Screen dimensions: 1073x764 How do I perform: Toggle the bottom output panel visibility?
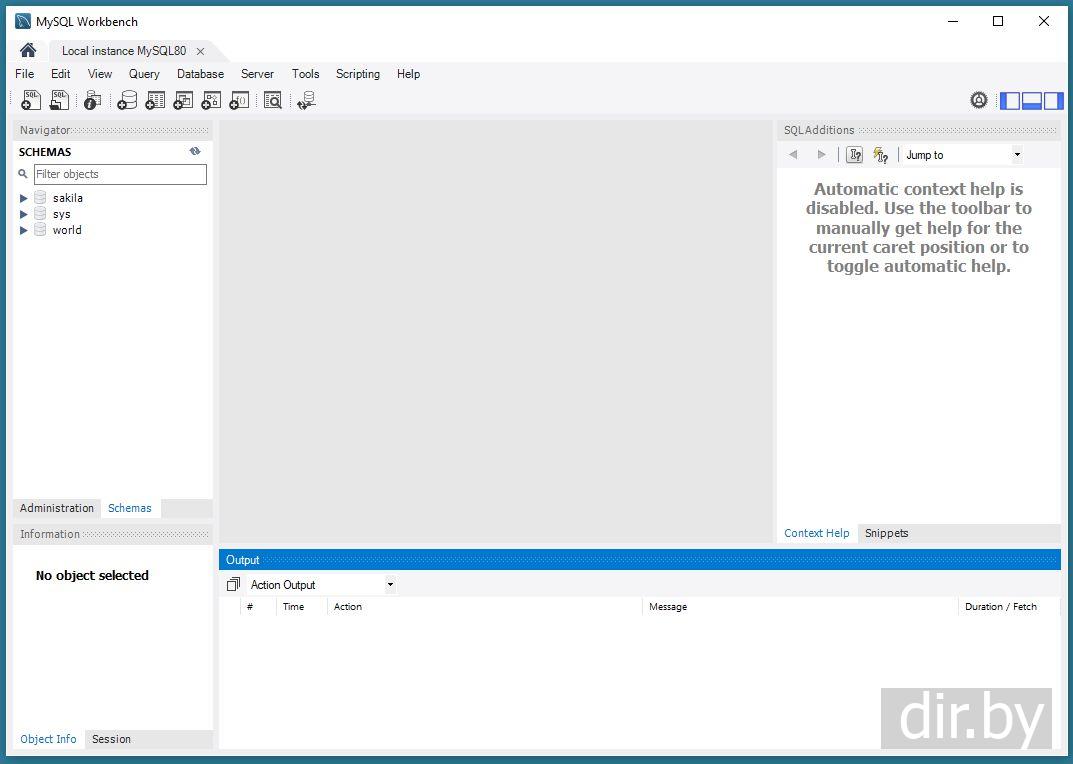(x=1032, y=100)
